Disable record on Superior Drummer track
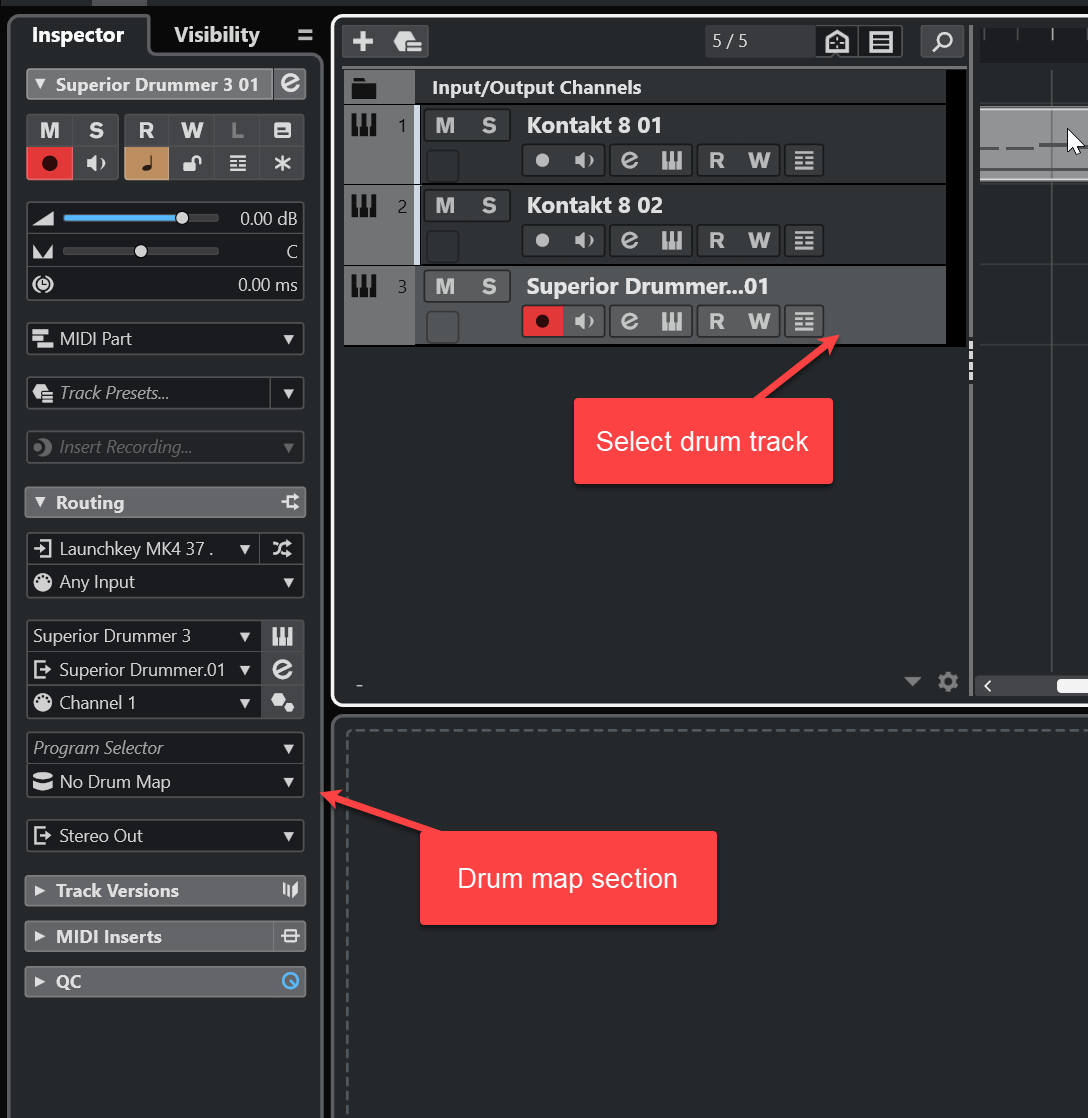The image size is (1088, 1118). (543, 321)
